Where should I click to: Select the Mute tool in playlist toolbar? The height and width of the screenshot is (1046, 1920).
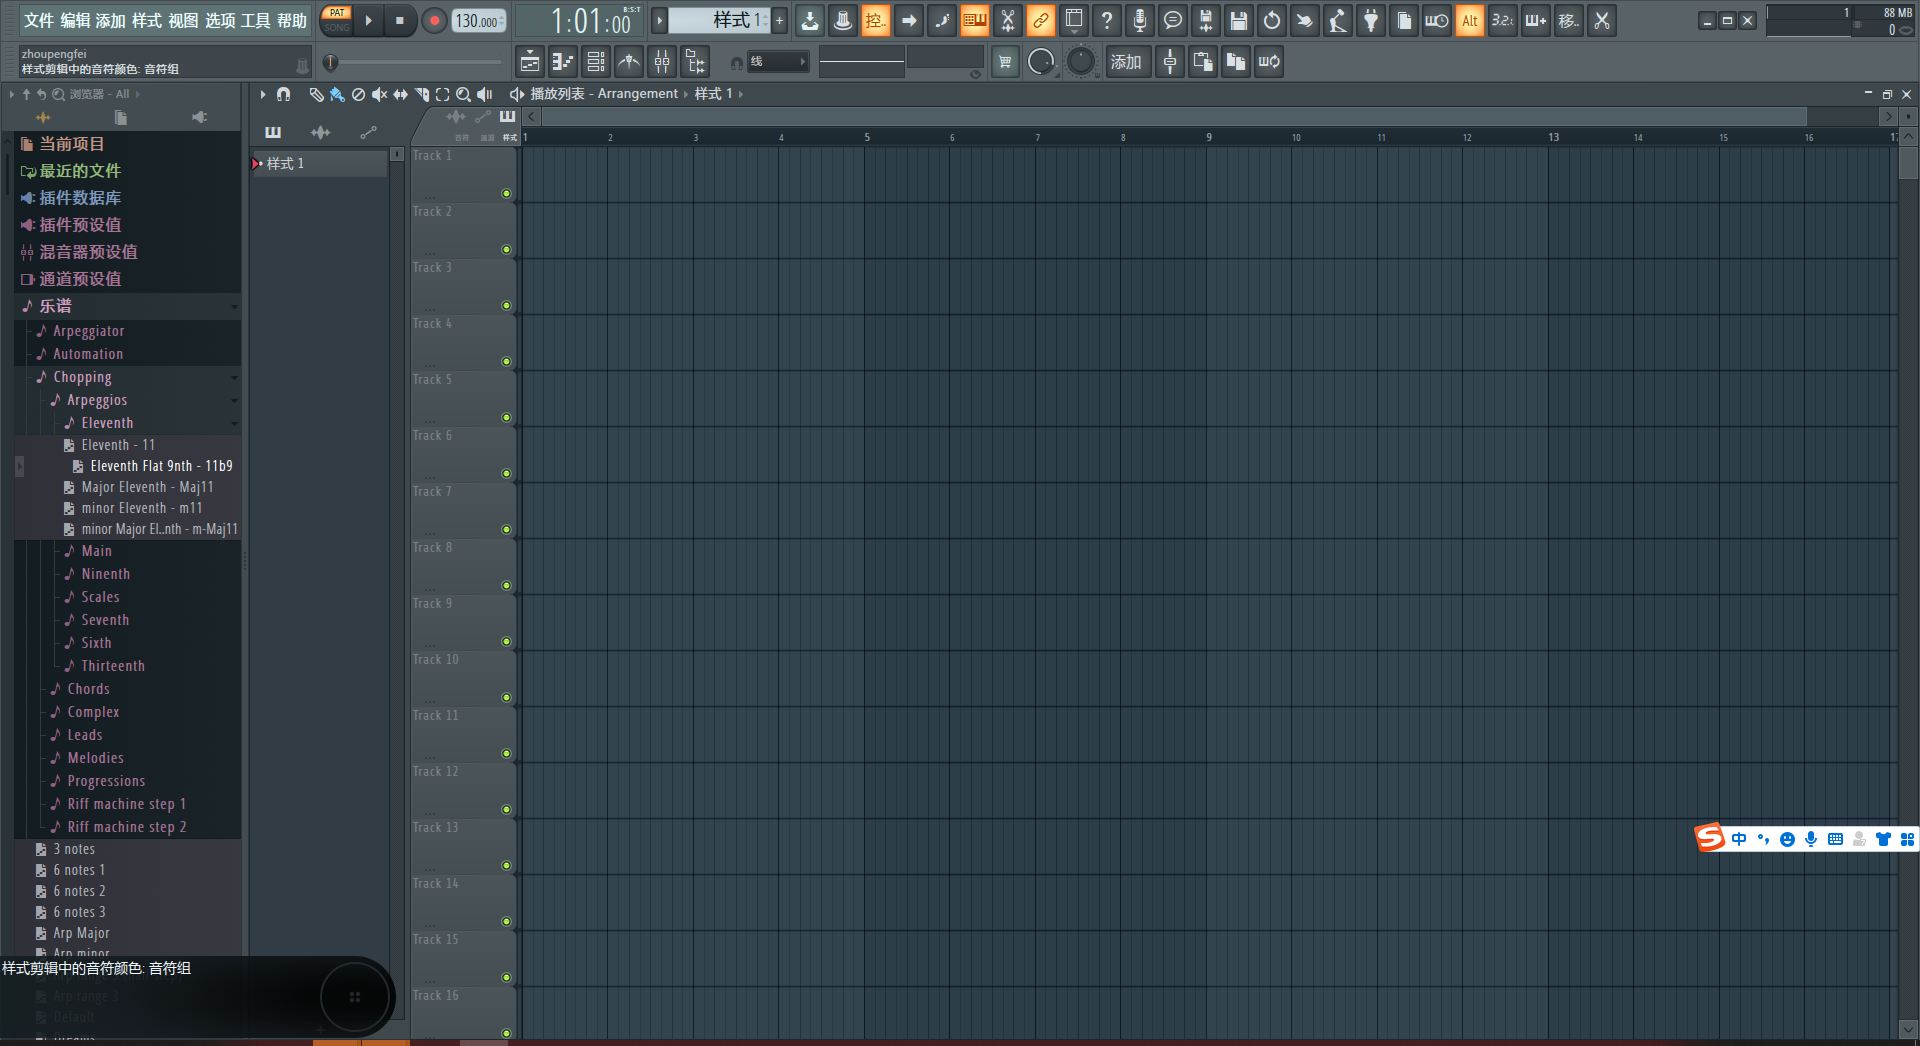[x=379, y=94]
